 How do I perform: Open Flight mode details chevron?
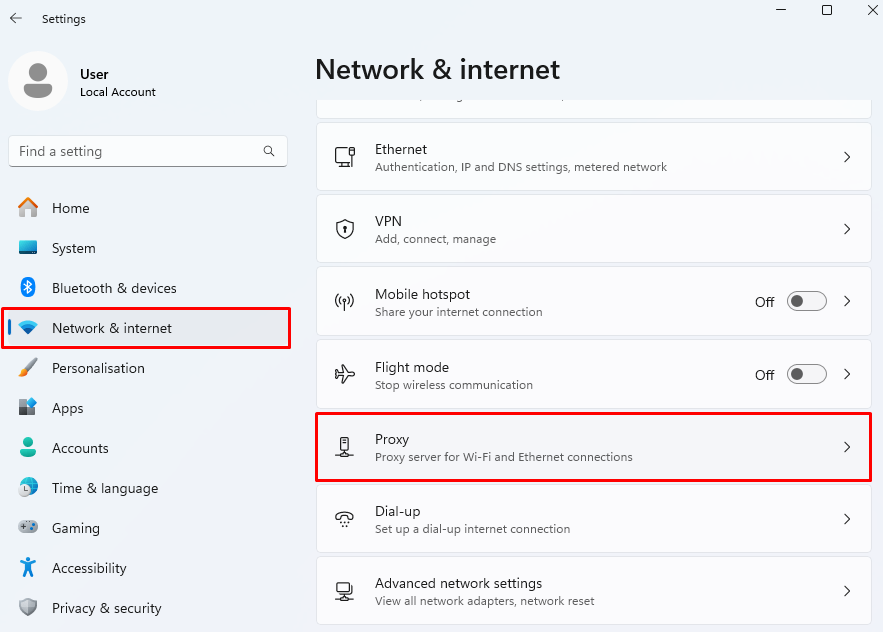(x=847, y=374)
